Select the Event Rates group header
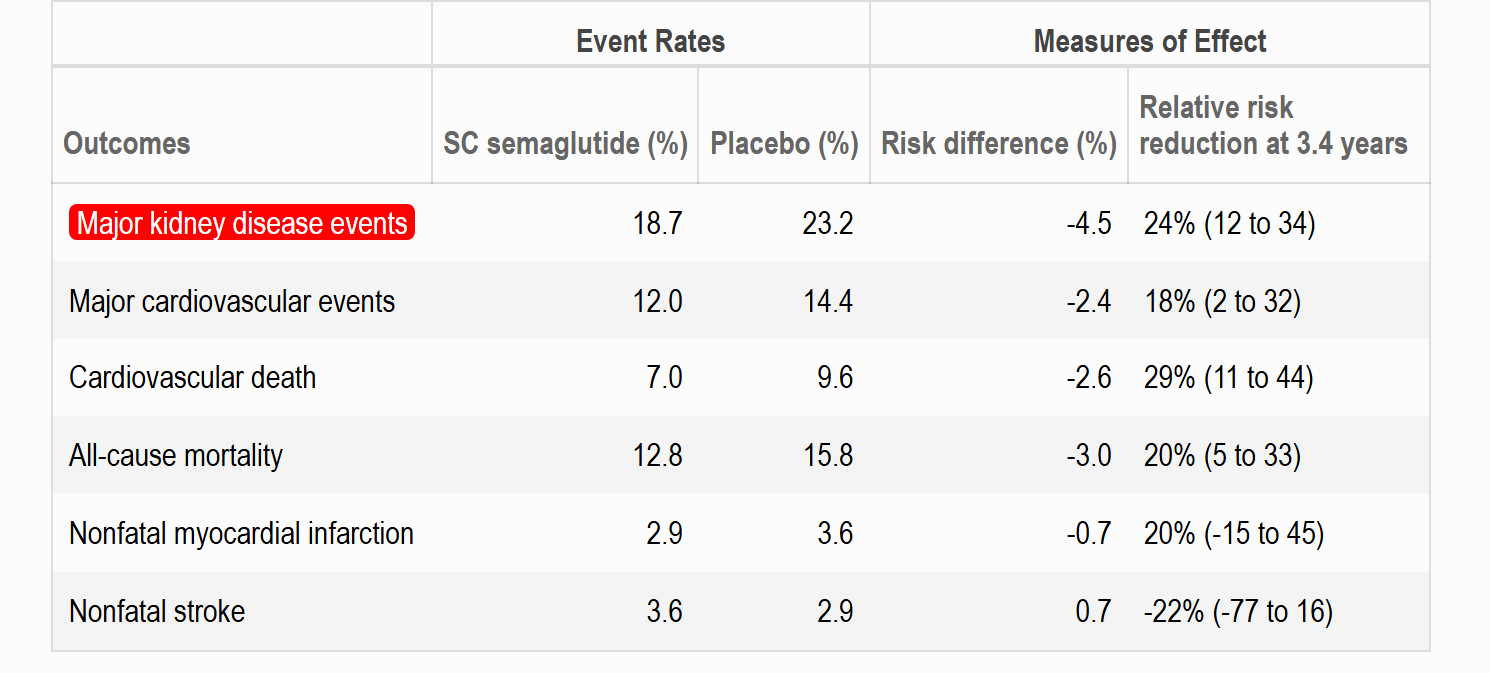Image resolution: width=1490 pixels, height=673 pixels. (x=650, y=41)
